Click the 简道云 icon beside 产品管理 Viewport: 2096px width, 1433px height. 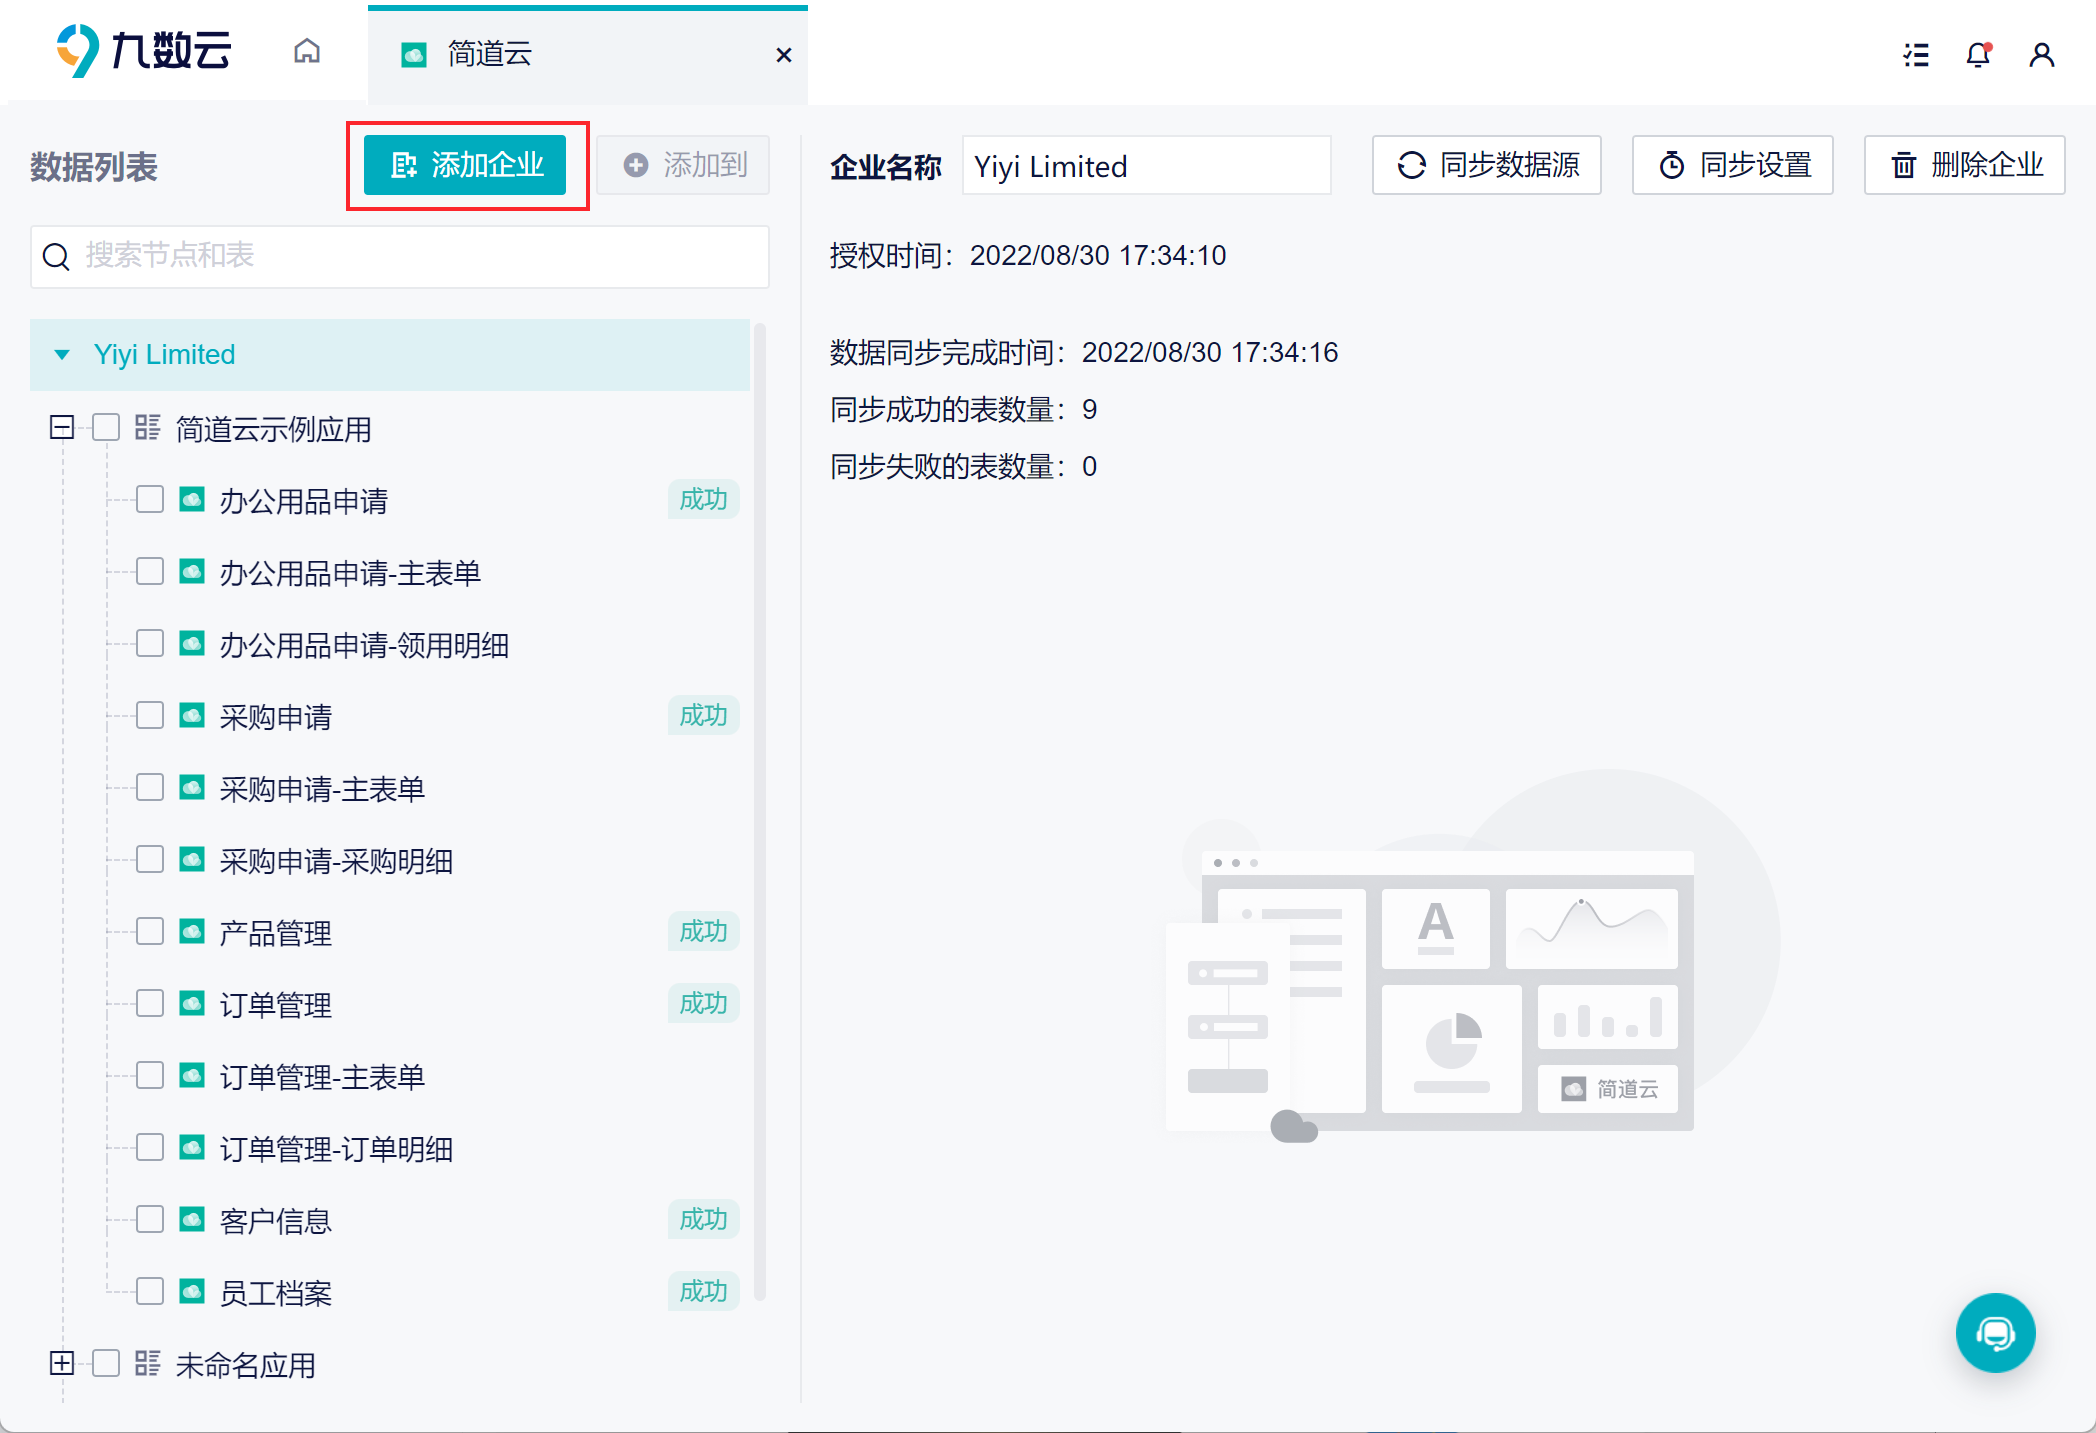(192, 931)
